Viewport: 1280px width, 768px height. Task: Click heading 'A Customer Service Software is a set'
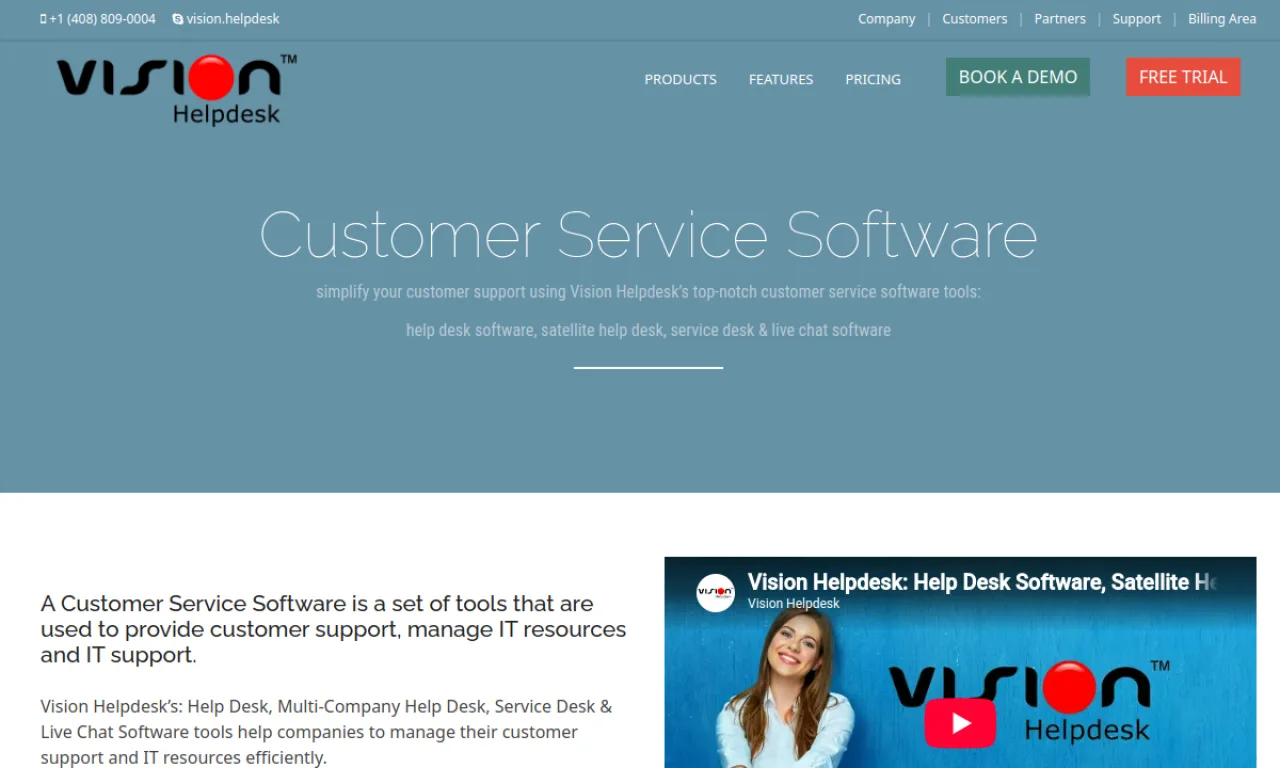pyautogui.click(x=333, y=629)
